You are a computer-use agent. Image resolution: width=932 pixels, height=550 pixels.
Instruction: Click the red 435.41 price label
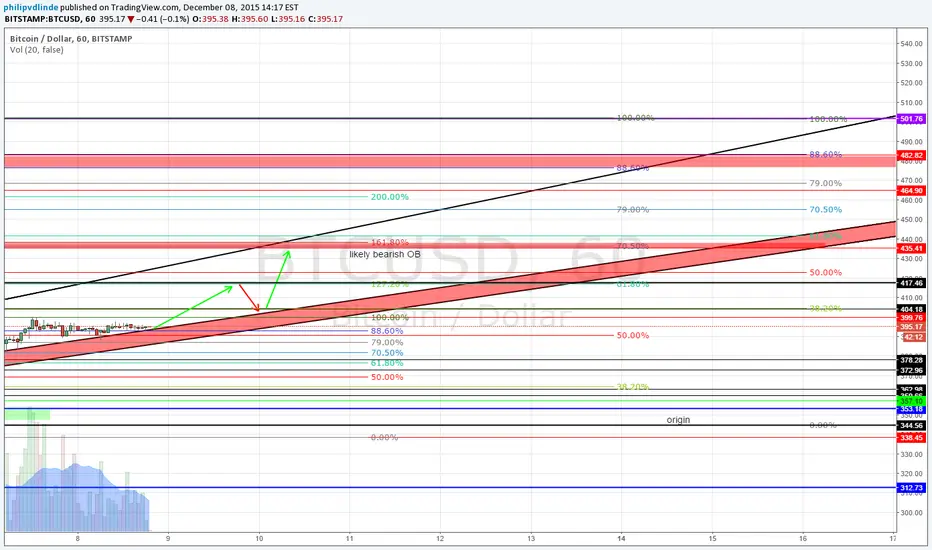coord(911,249)
